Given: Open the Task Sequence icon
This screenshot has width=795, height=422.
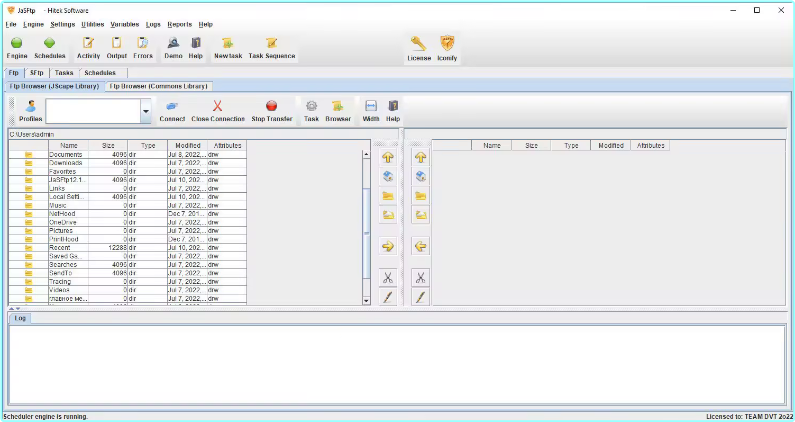Looking at the screenshot, I should click(272, 48).
